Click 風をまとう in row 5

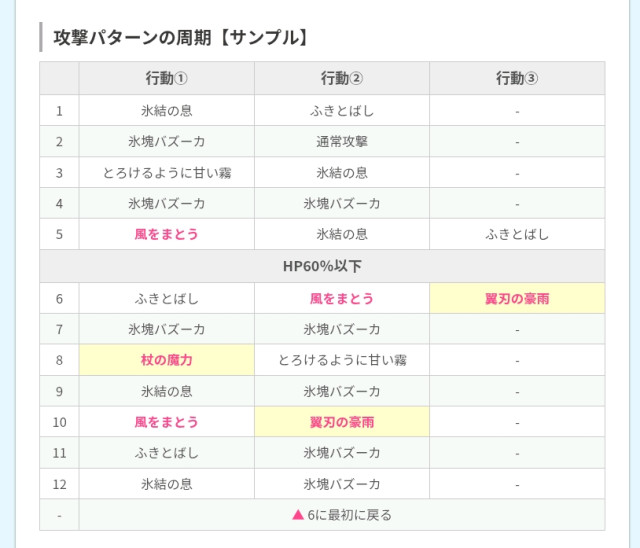click(x=167, y=234)
